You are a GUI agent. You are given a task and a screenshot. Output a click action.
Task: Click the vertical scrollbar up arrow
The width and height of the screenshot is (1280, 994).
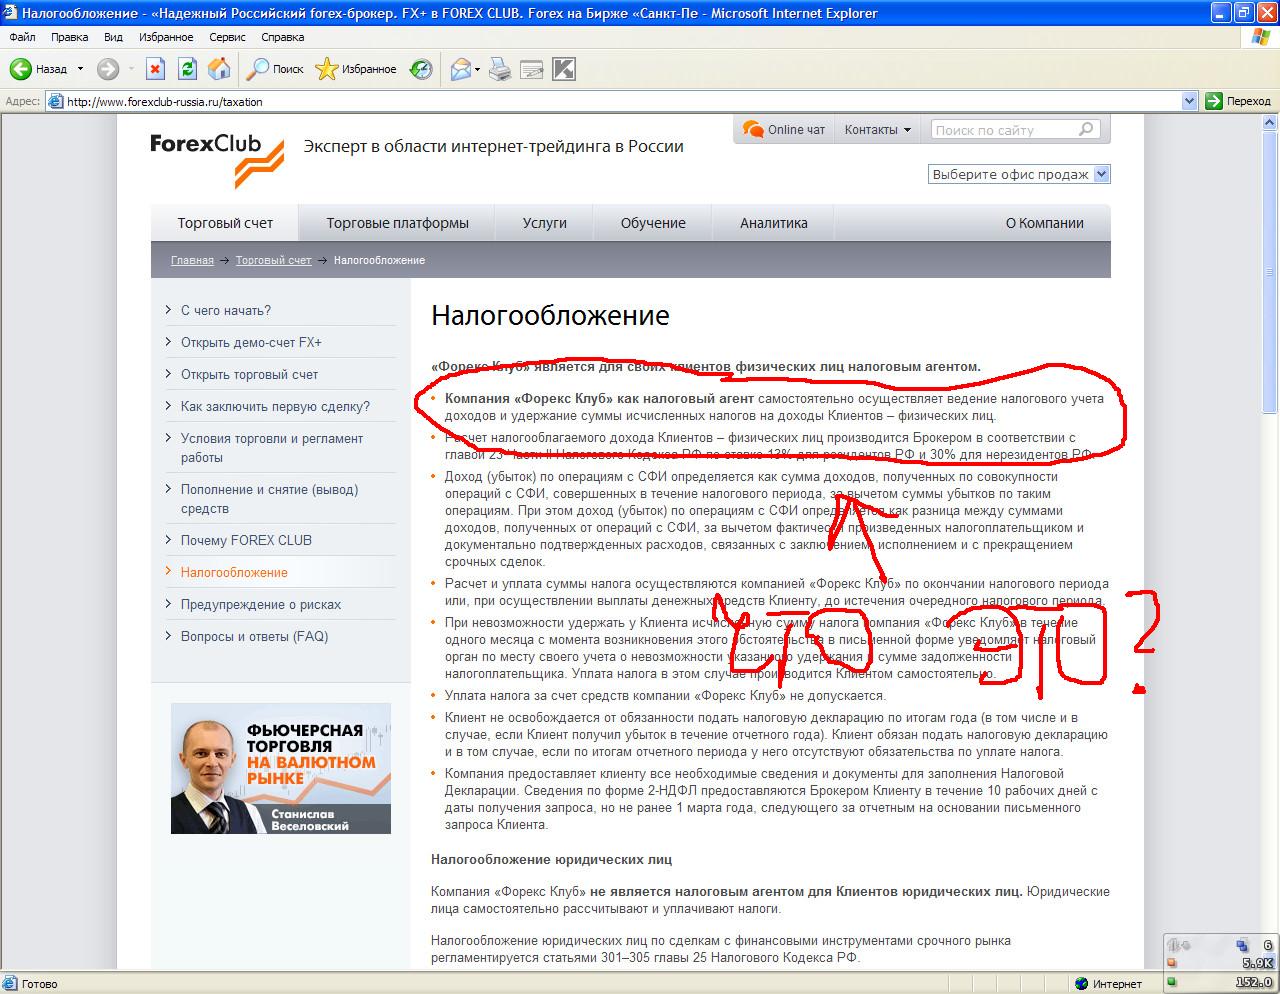(x=1270, y=123)
